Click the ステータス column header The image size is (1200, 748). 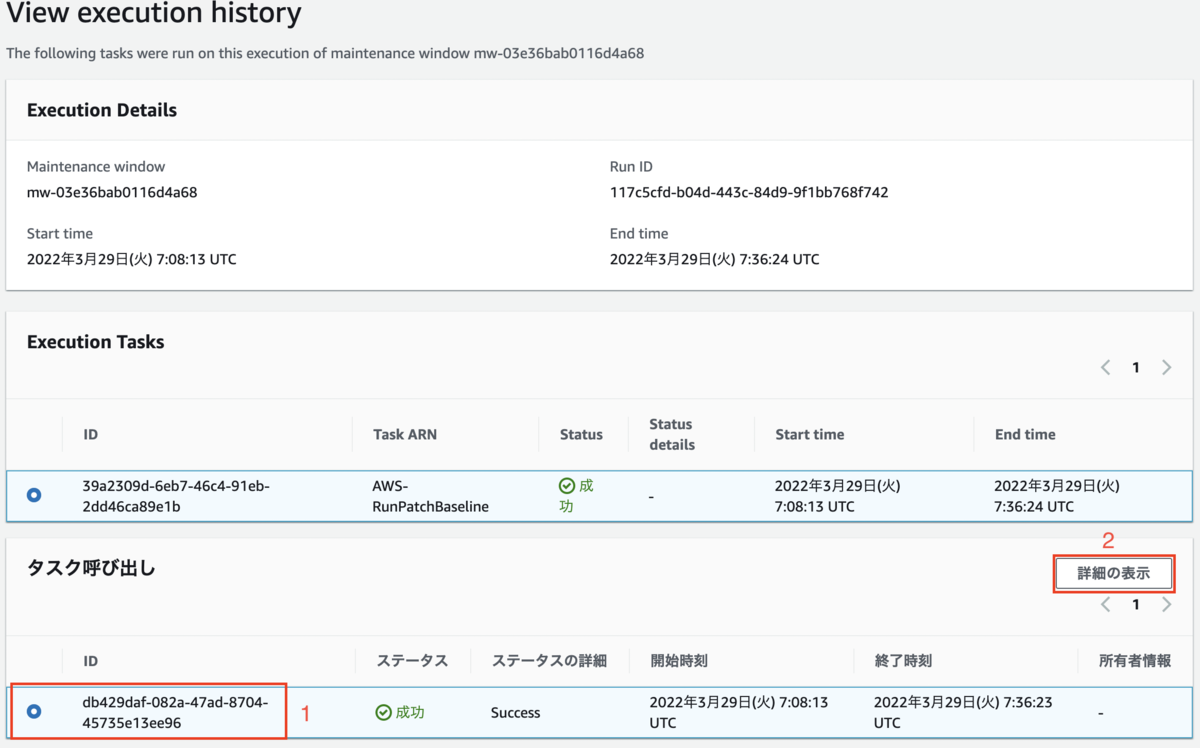coord(412,661)
